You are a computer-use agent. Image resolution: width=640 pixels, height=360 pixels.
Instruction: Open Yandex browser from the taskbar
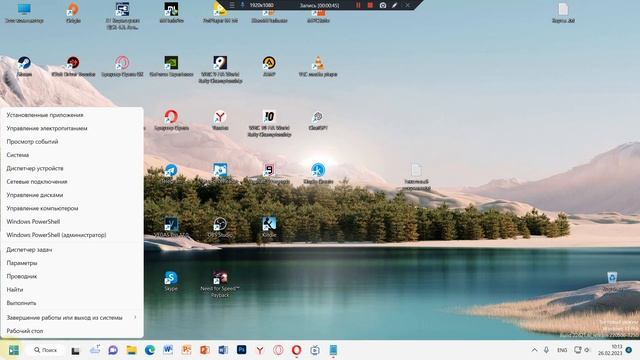coord(260,350)
